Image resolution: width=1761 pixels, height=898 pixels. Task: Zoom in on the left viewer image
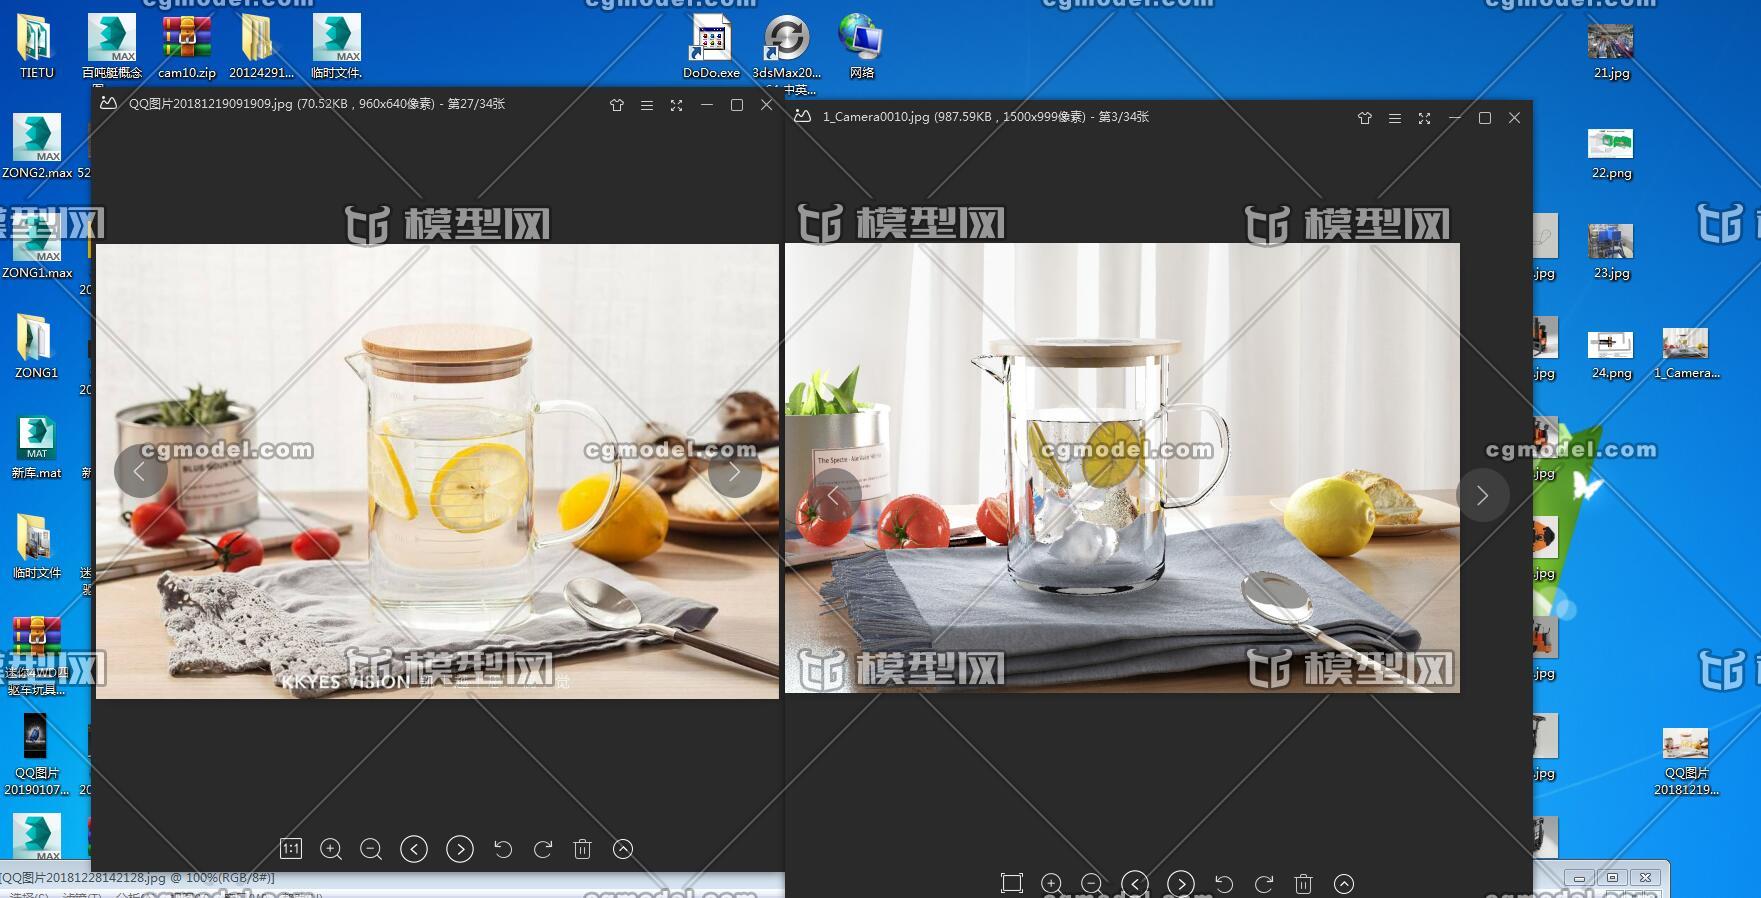click(x=331, y=849)
